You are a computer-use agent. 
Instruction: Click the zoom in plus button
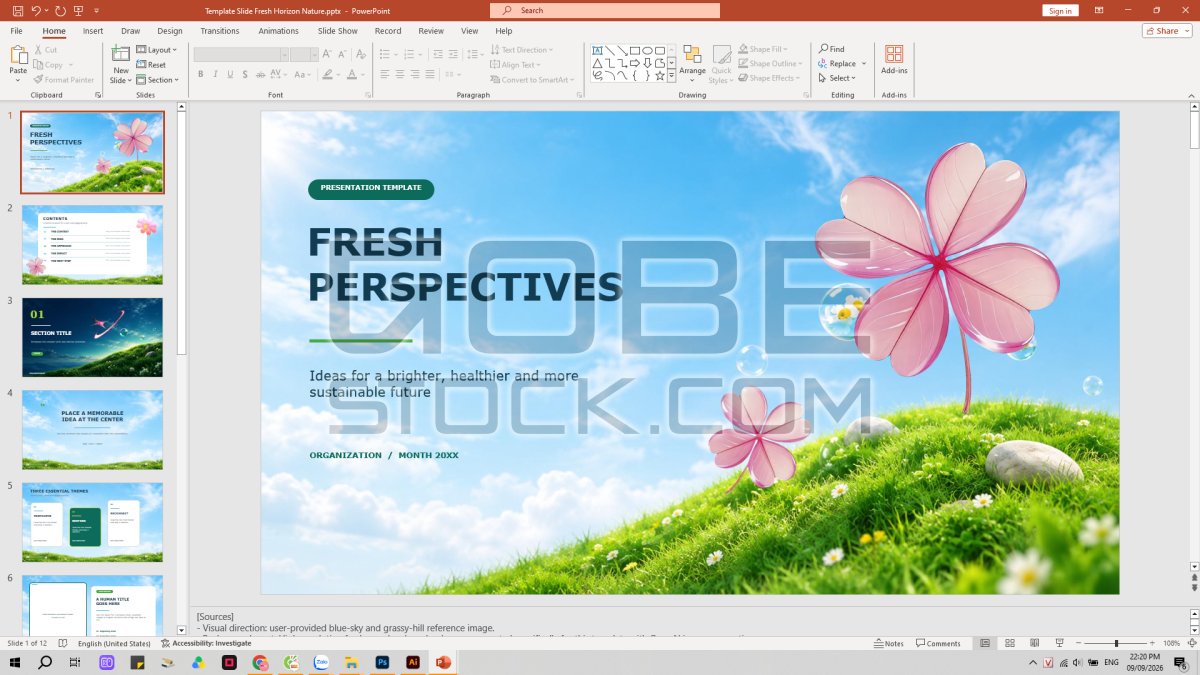coord(1153,643)
